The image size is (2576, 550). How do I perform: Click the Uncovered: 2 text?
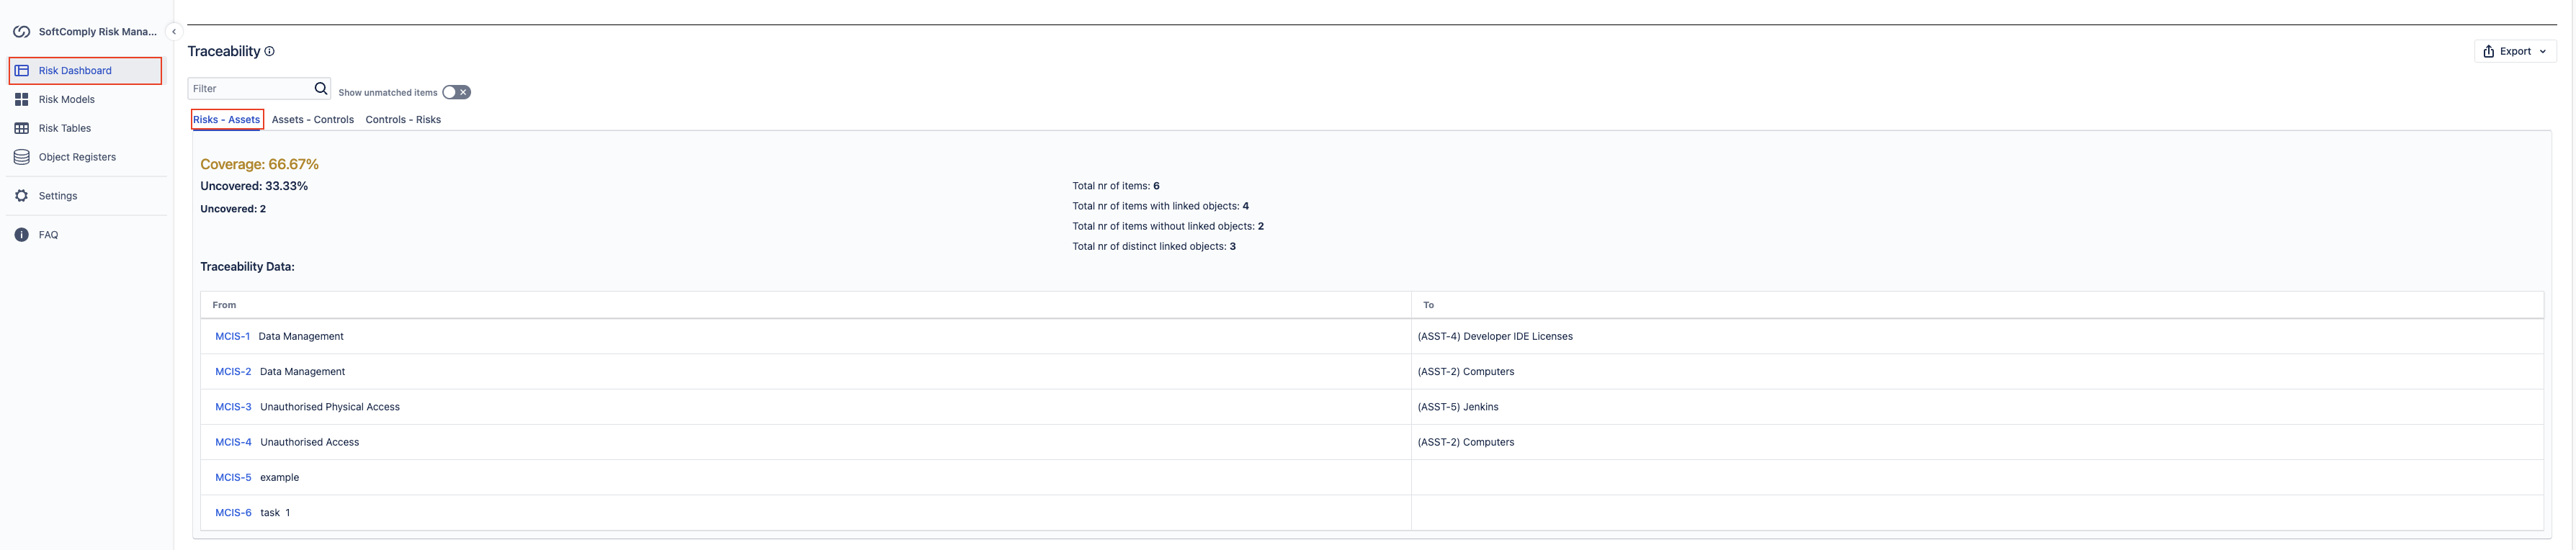point(233,209)
